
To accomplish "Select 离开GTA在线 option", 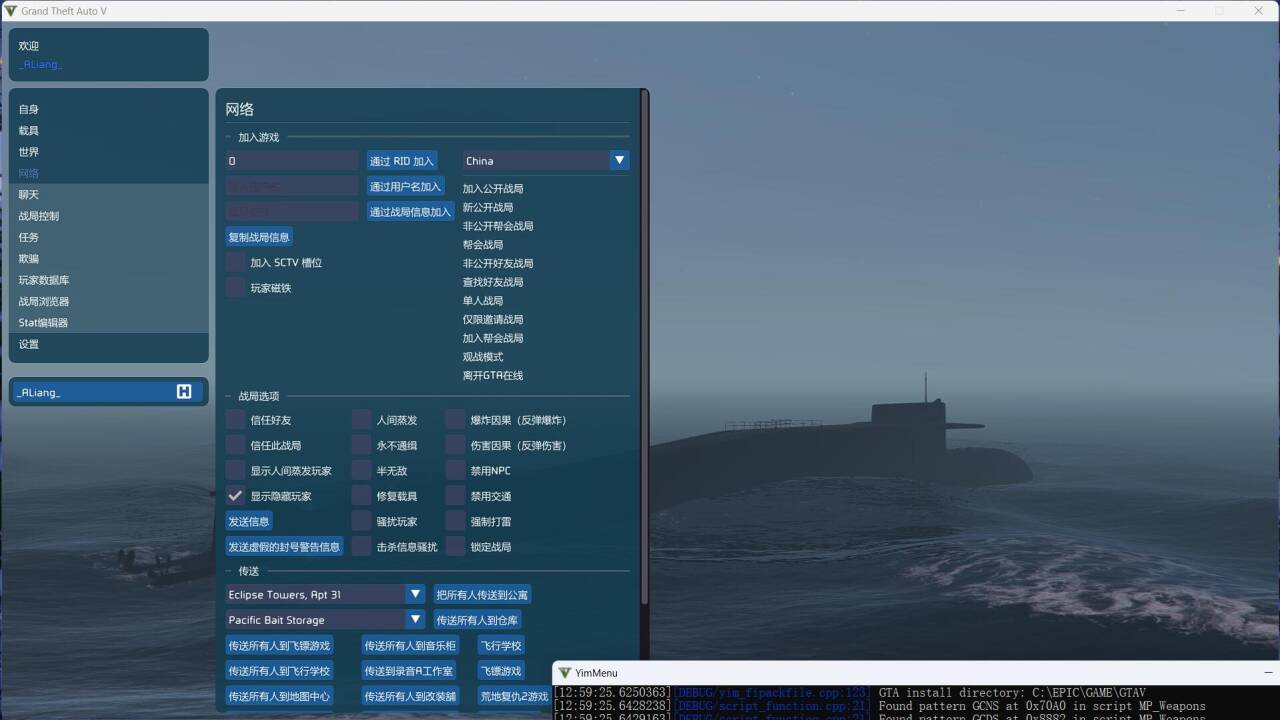I will pos(493,375).
